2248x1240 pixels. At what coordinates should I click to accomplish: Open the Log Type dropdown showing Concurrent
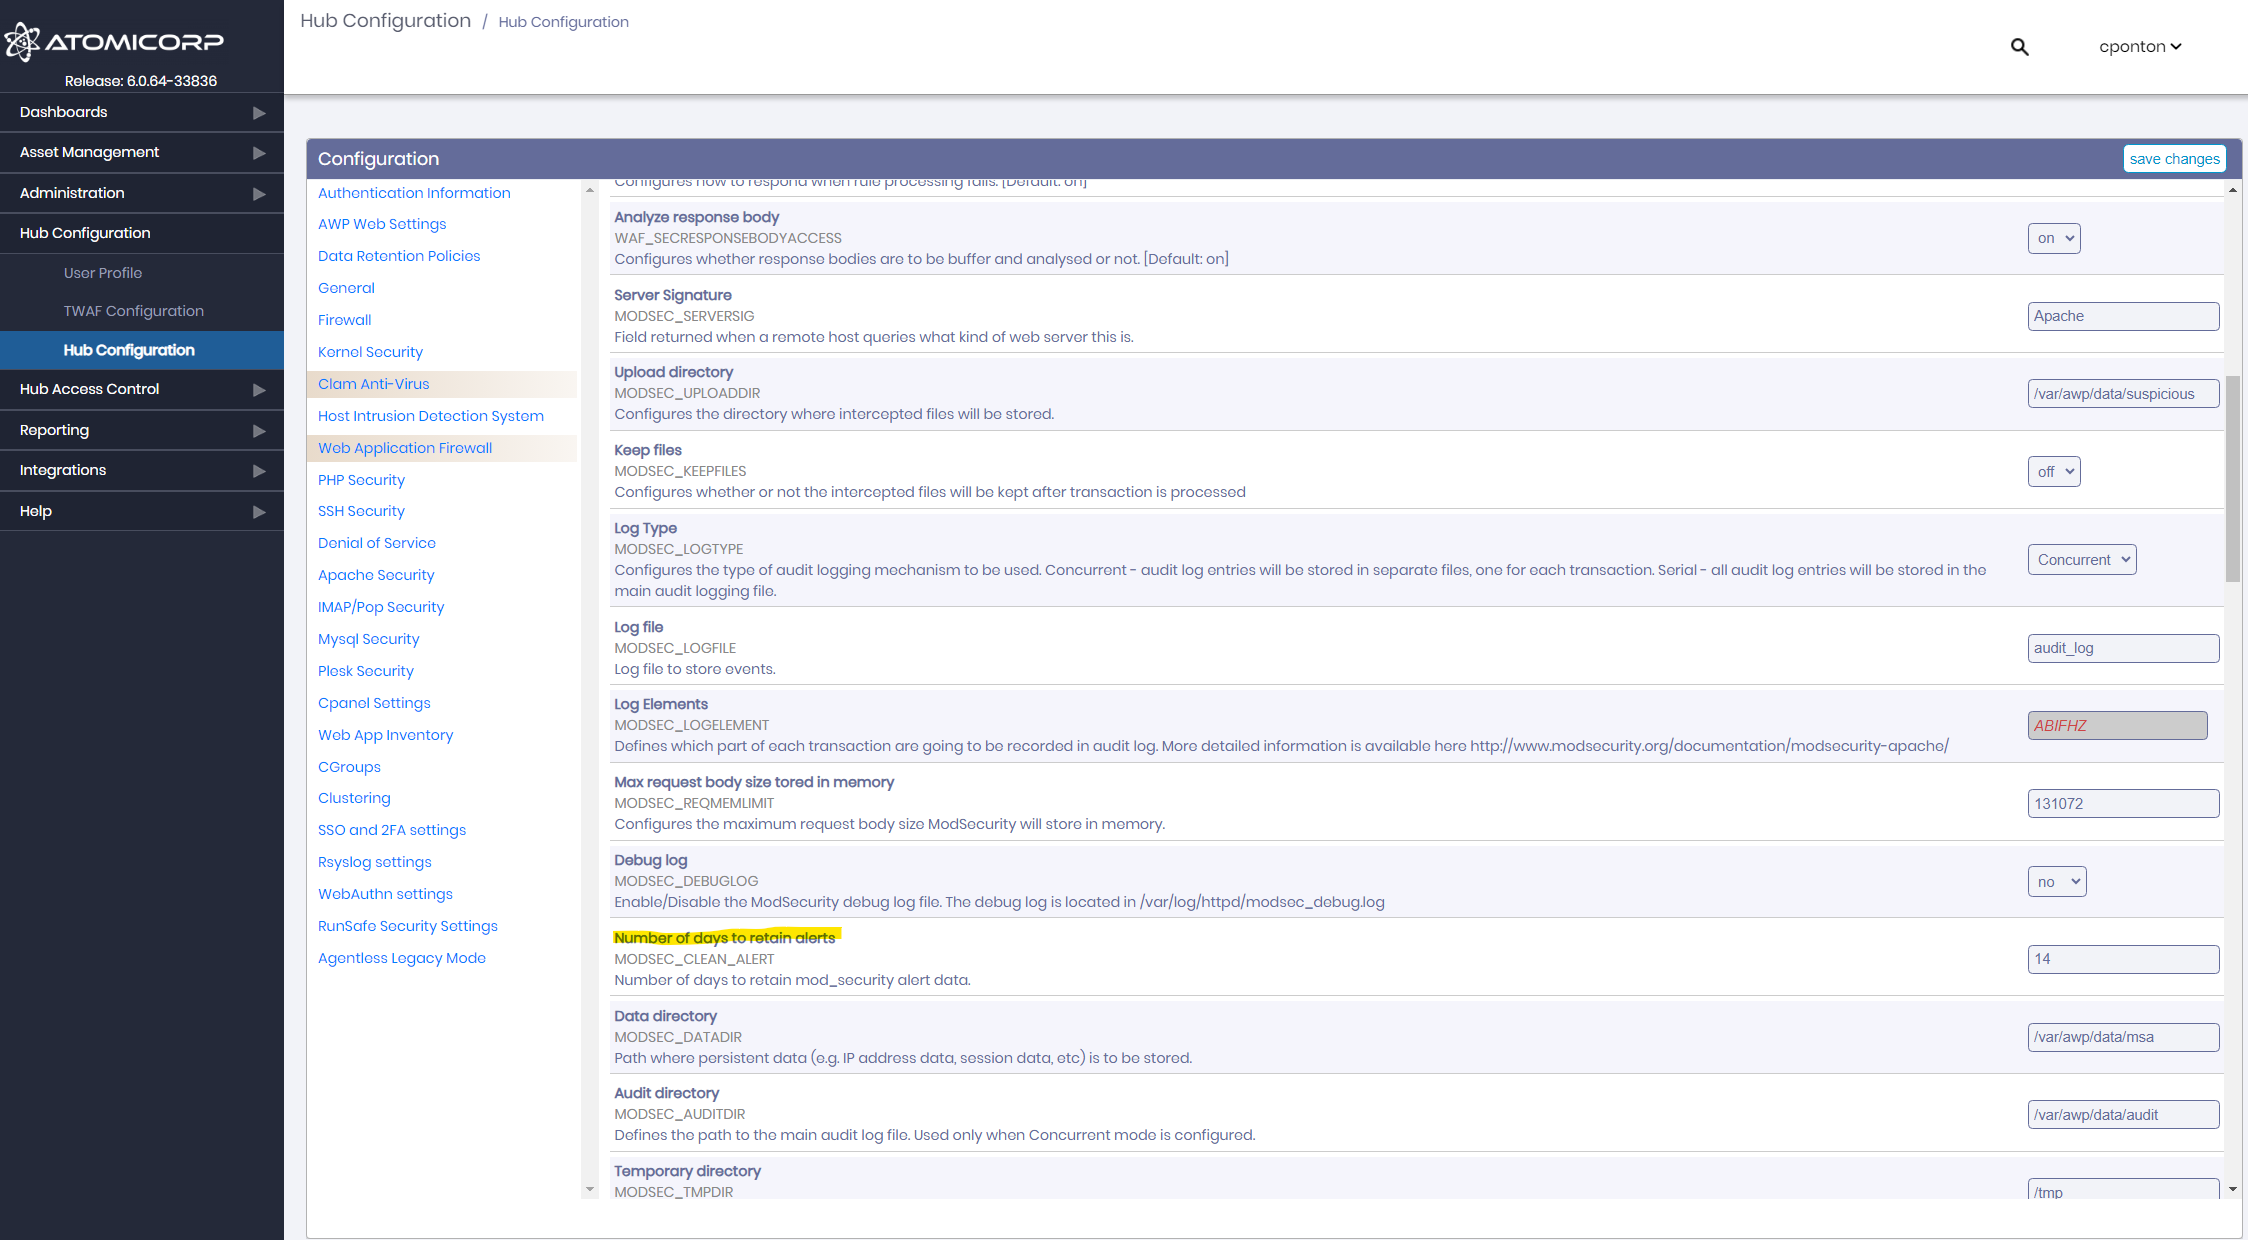[x=2081, y=559]
